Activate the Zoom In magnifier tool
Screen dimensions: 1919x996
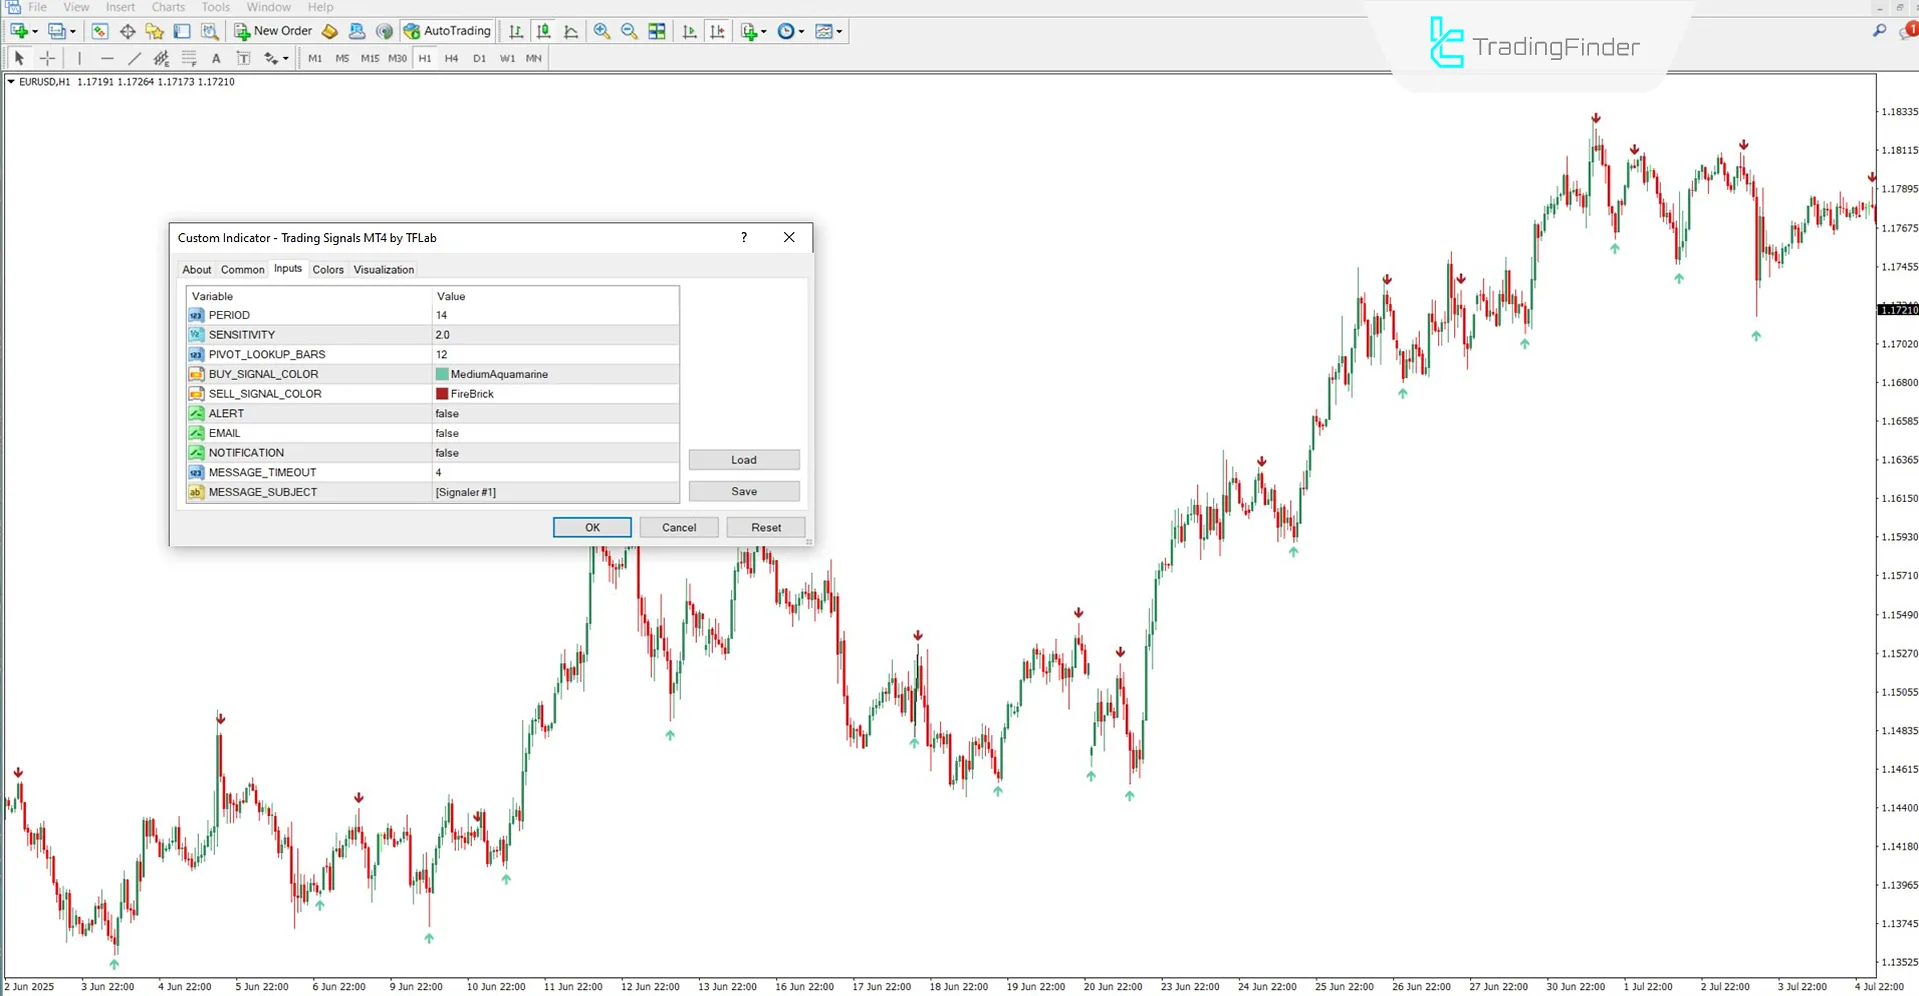(x=602, y=31)
